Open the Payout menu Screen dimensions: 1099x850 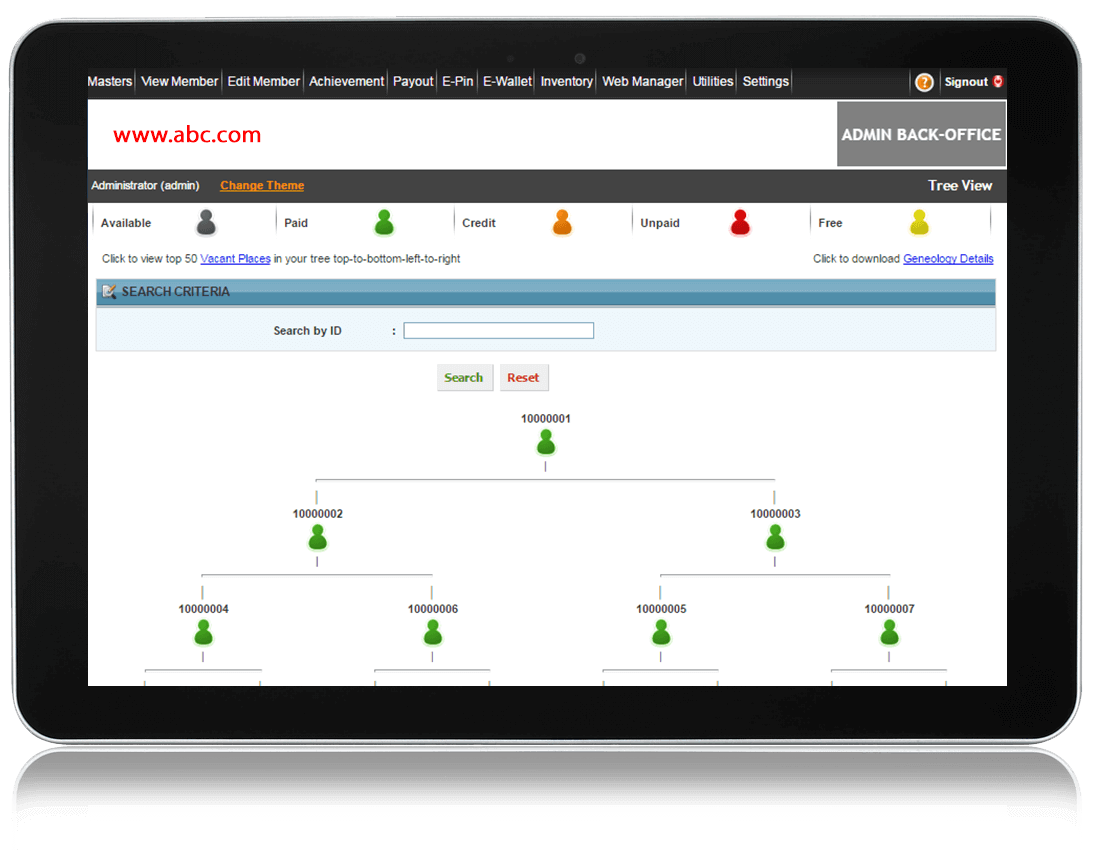[x=412, y=81]
